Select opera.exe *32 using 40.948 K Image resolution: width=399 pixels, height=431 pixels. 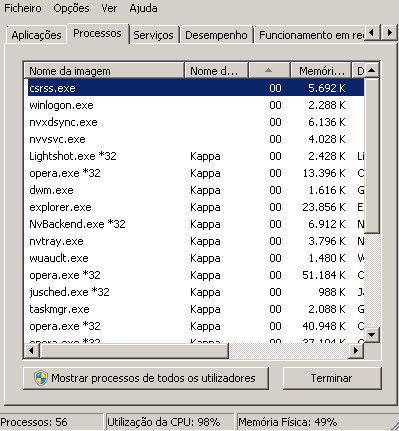point(195,326)
